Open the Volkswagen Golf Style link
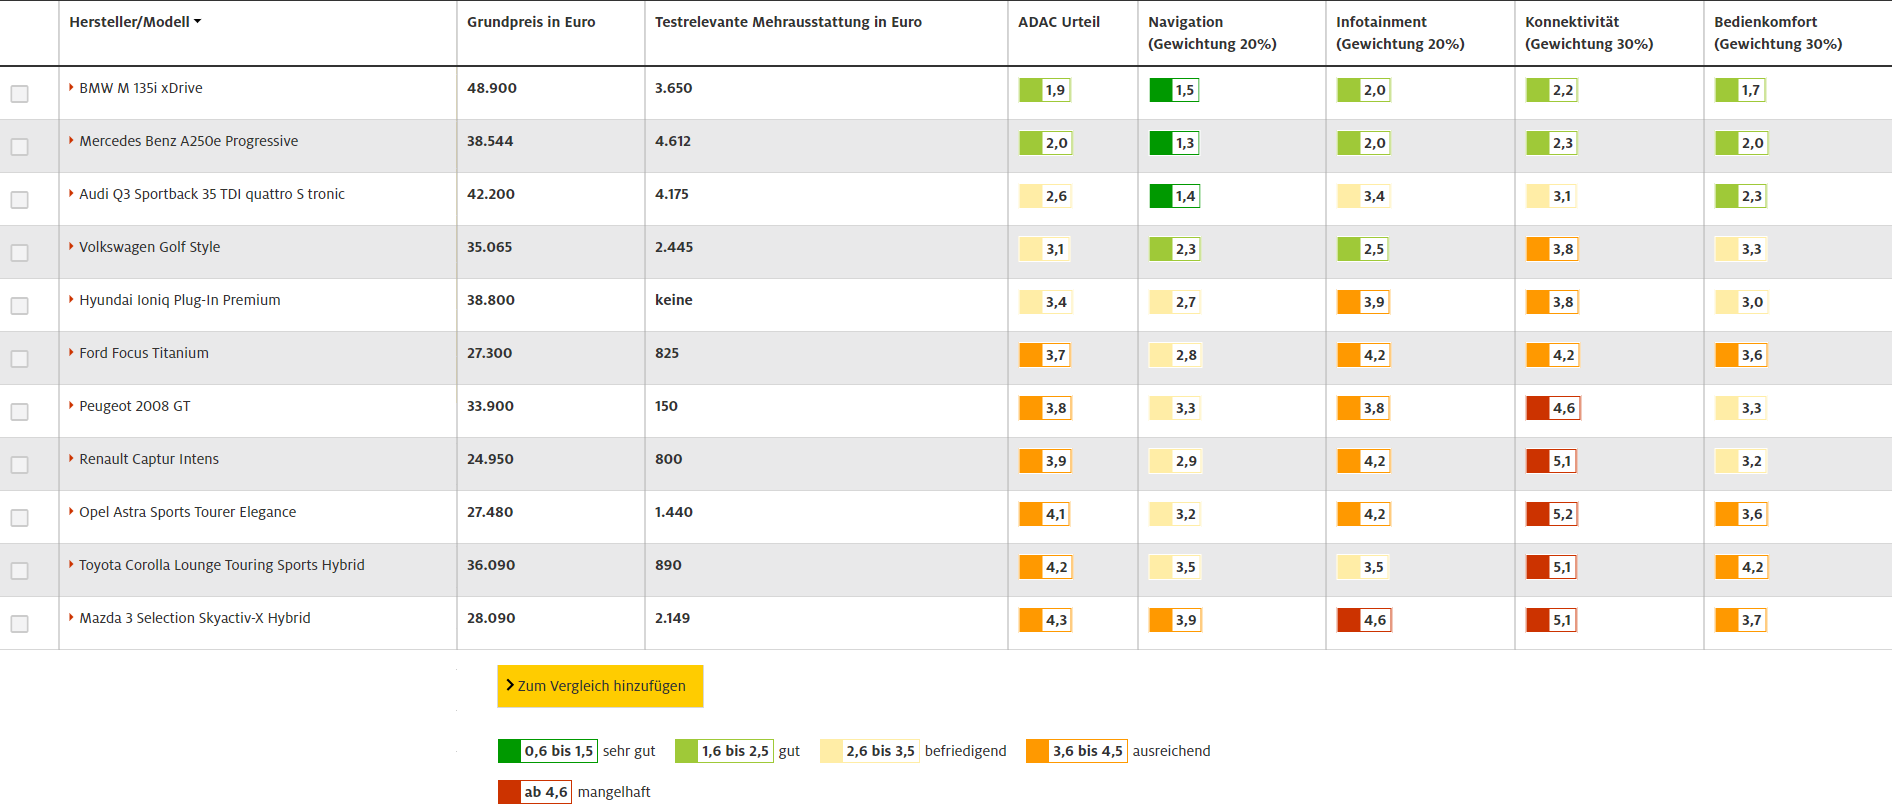The image size is (1892, 807). 150,247
